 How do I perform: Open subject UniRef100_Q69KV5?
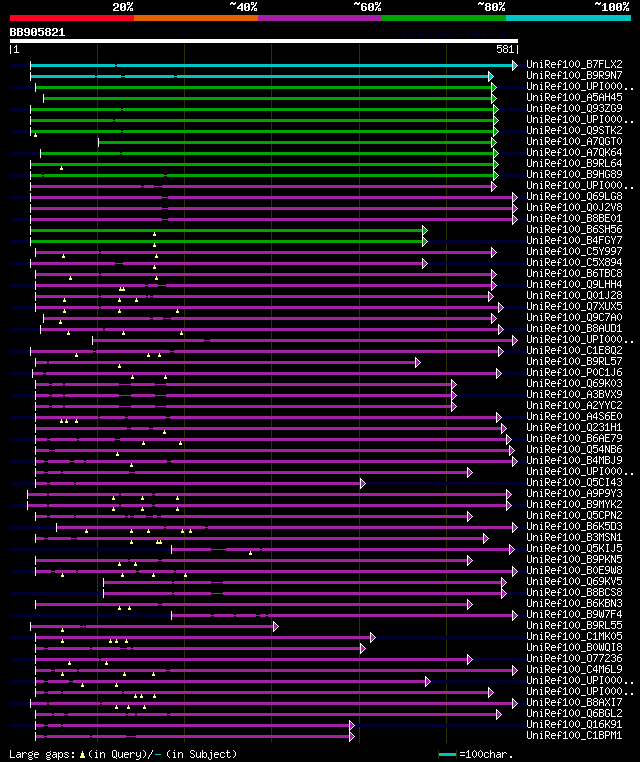(x=574, y=581)
